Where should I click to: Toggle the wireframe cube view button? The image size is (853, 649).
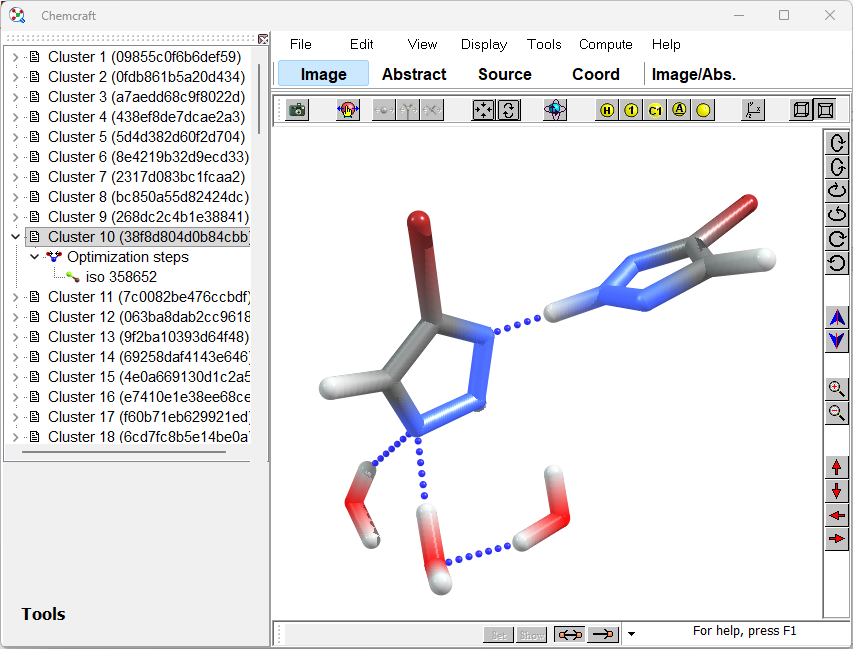pos(801,110)
